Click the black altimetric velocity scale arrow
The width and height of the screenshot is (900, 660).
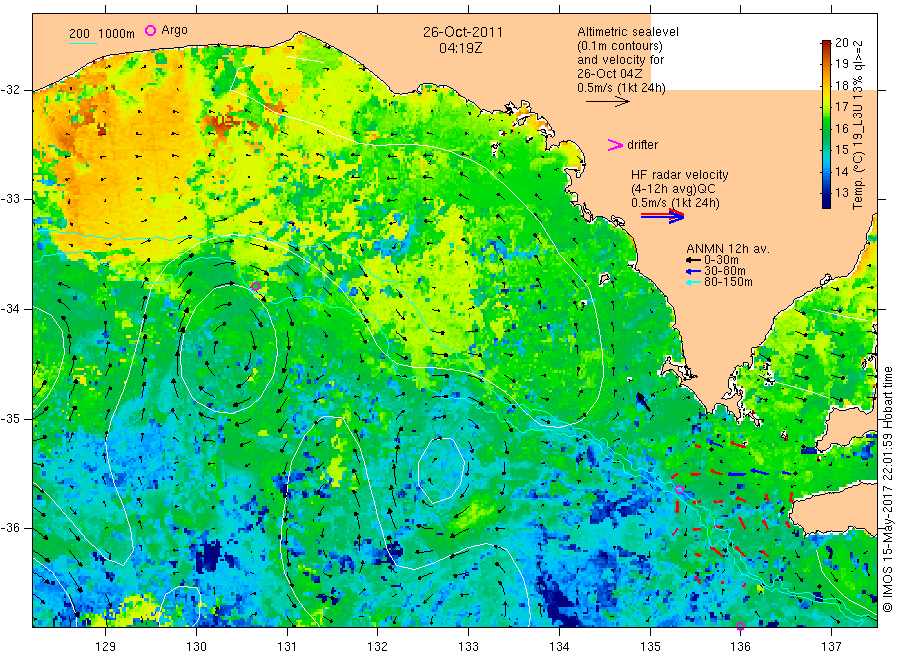608,102
